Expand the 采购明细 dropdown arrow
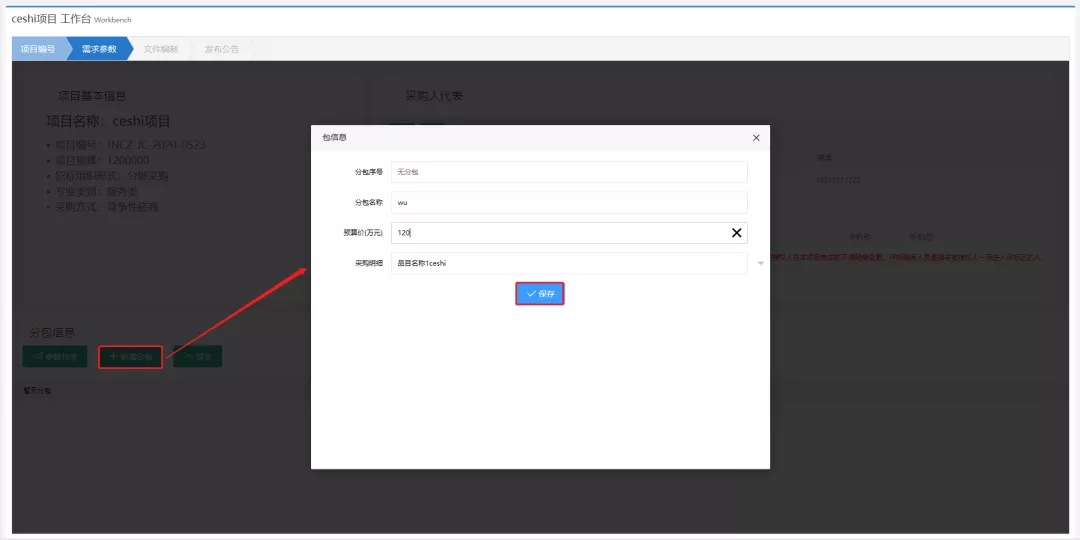 coord(760,263)
